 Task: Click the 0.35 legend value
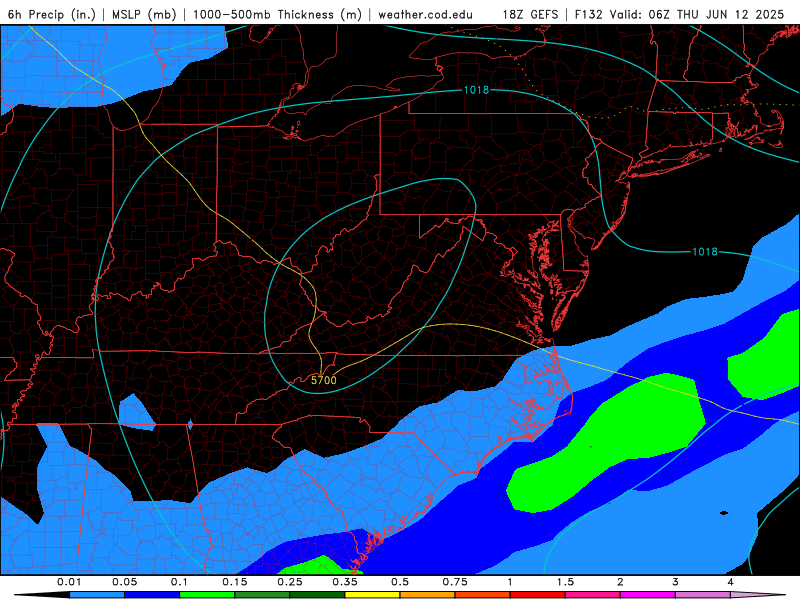click(345, 582)
